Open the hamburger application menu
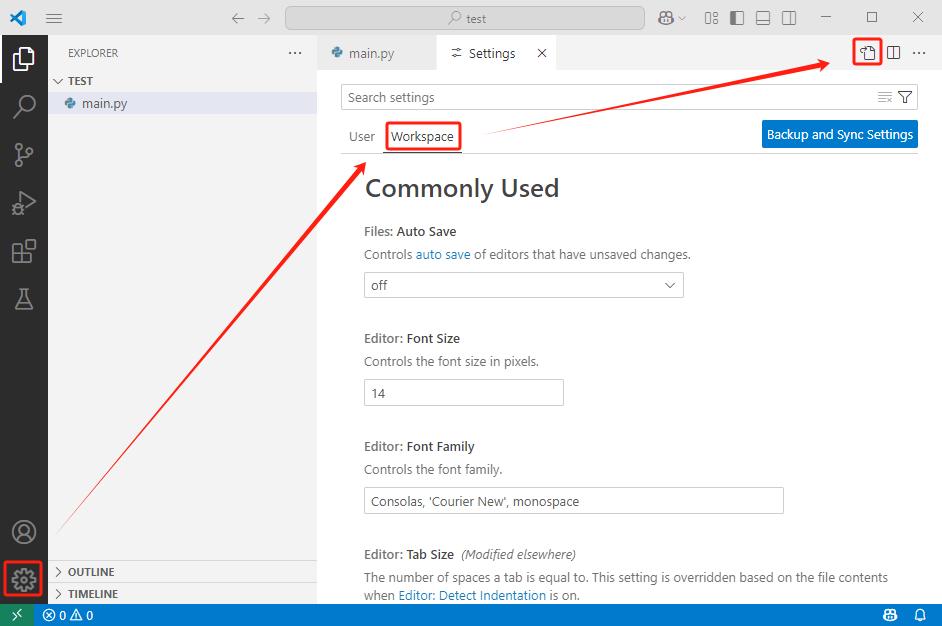The height and width of the screenshot is (626, 942). click(54, 18)
